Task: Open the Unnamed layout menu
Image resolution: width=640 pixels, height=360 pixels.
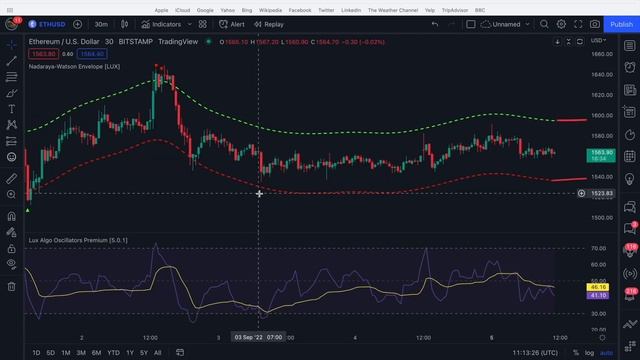Action: [x=505, y=24]
